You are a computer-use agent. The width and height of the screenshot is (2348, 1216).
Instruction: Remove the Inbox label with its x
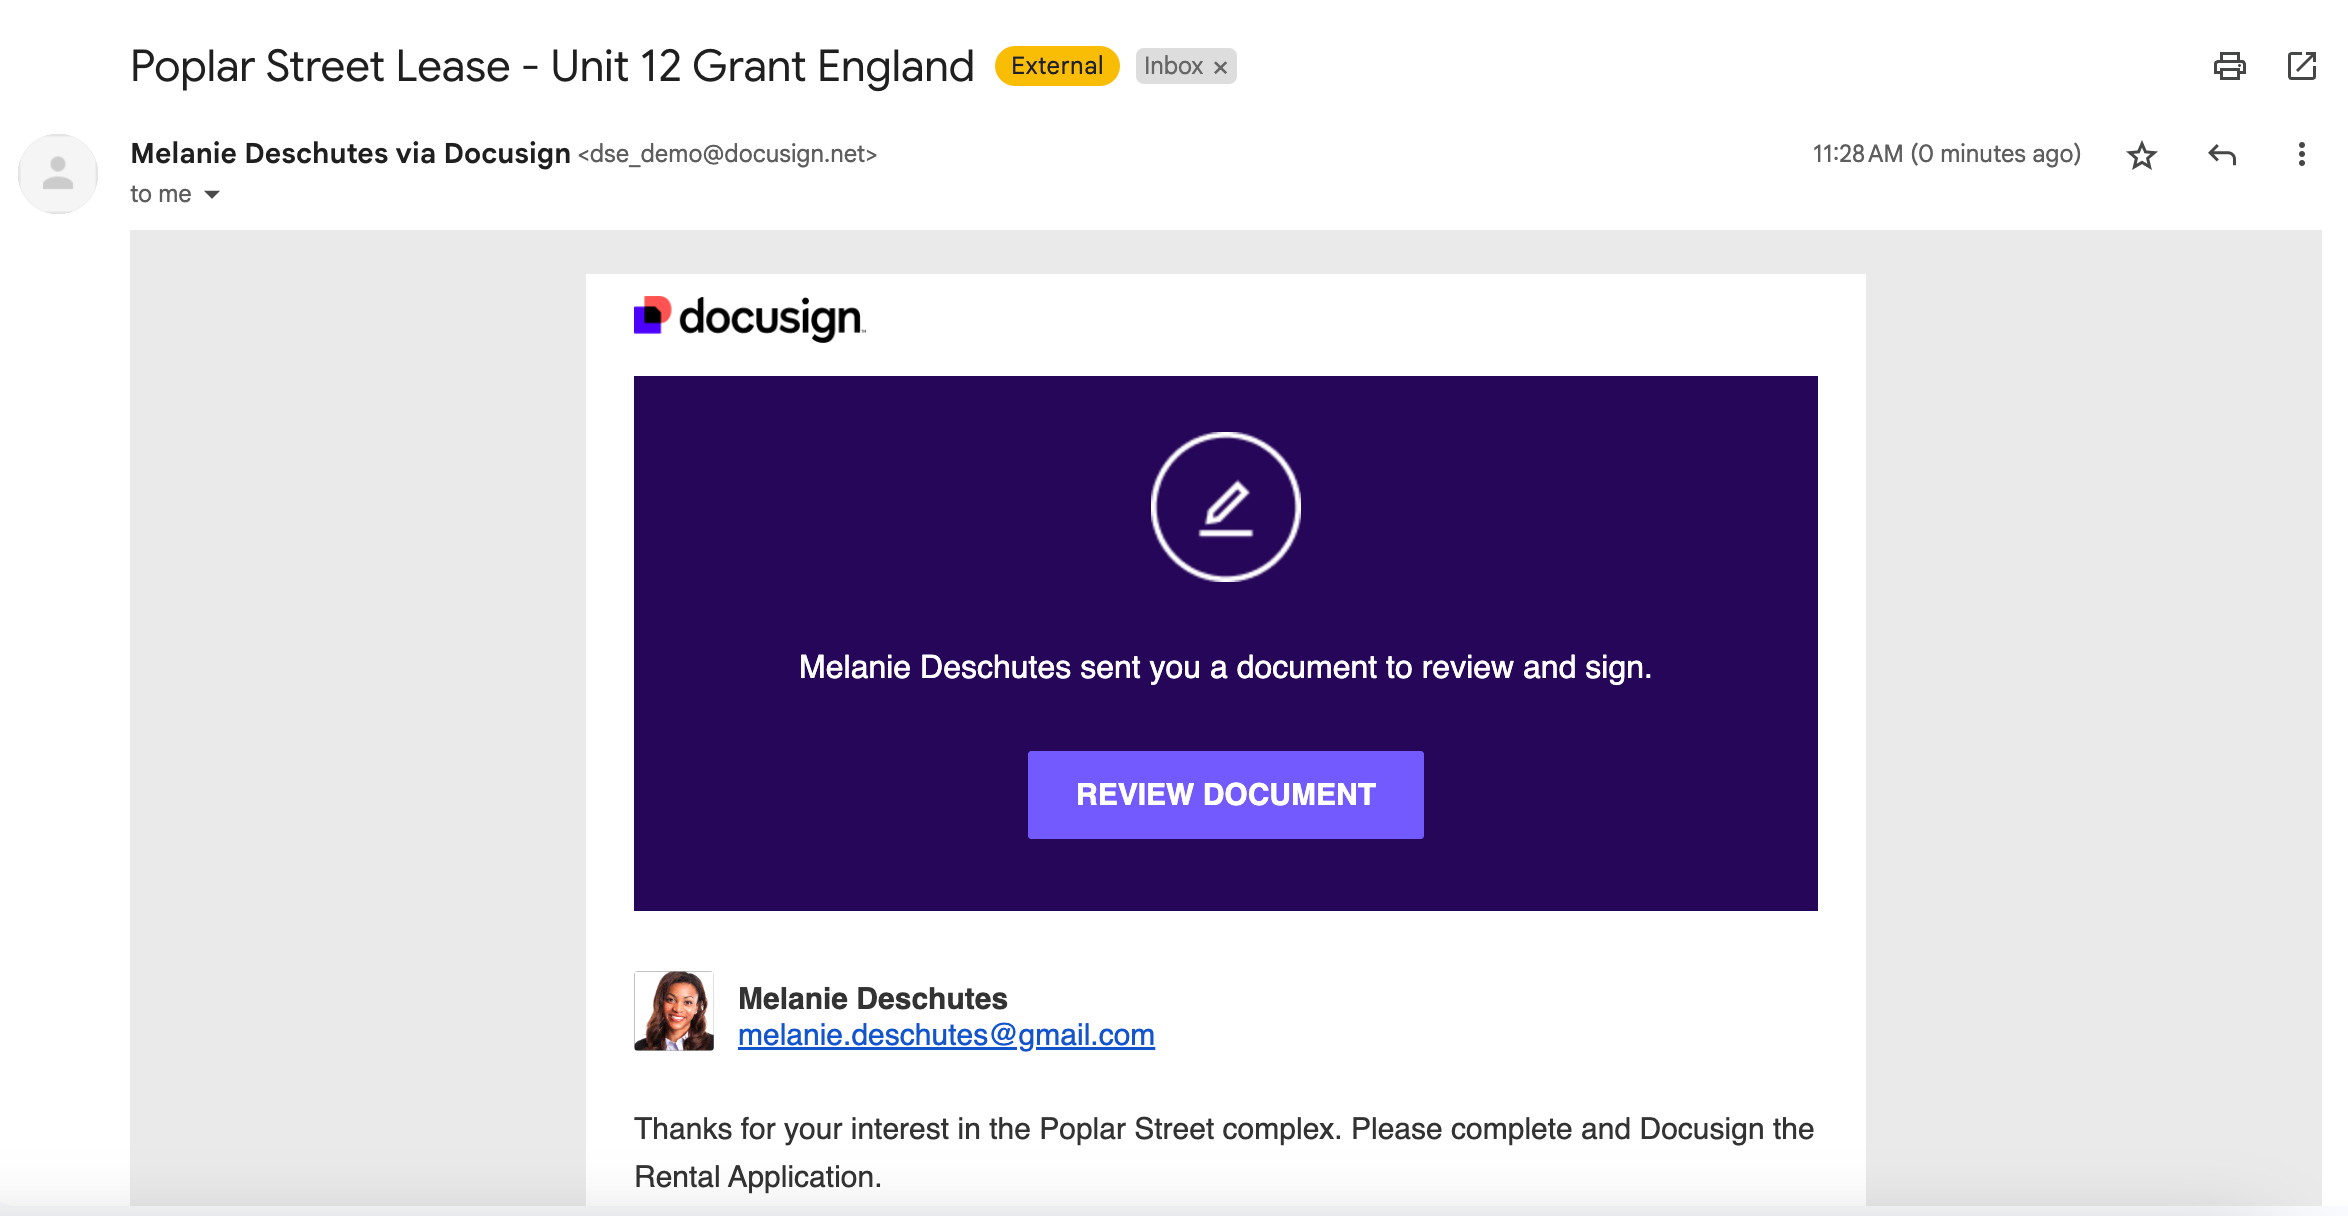(x=1220, y=67)
